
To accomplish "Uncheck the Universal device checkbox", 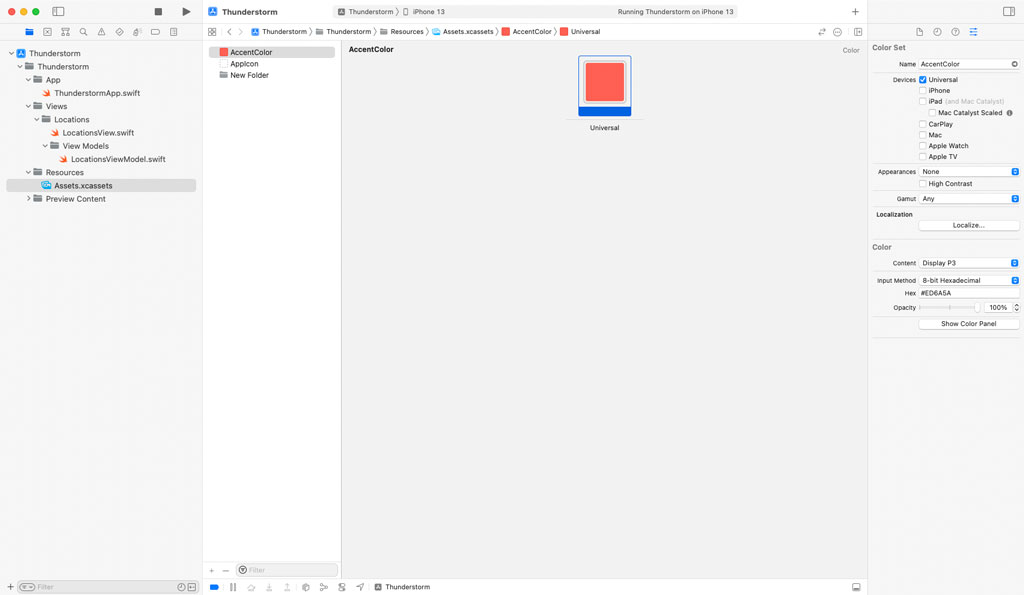I will pos(923,80).
